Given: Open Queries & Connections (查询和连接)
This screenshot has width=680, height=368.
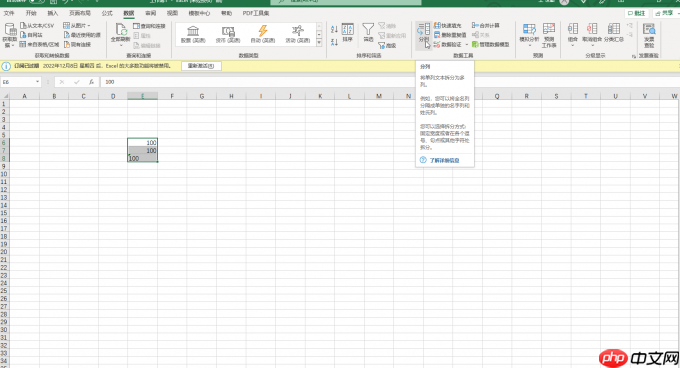Looking at the screenshot, I should (x=149, y=26).
